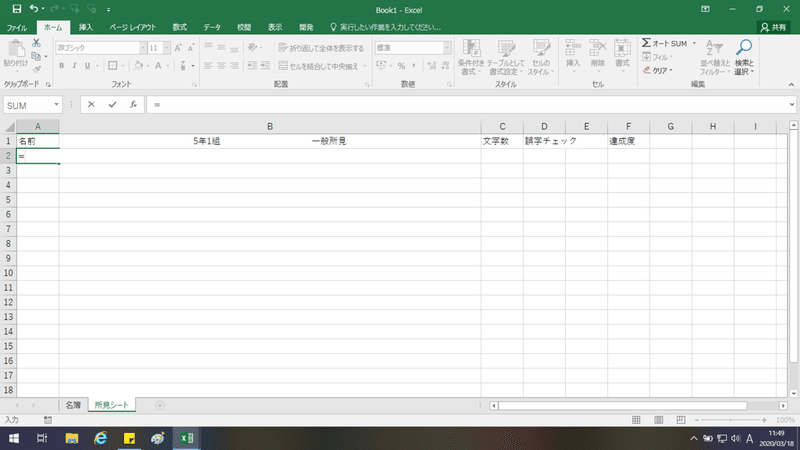Toggle Italic formatting
Viewport: 800px width, 450px height.
tap(74, 65)
